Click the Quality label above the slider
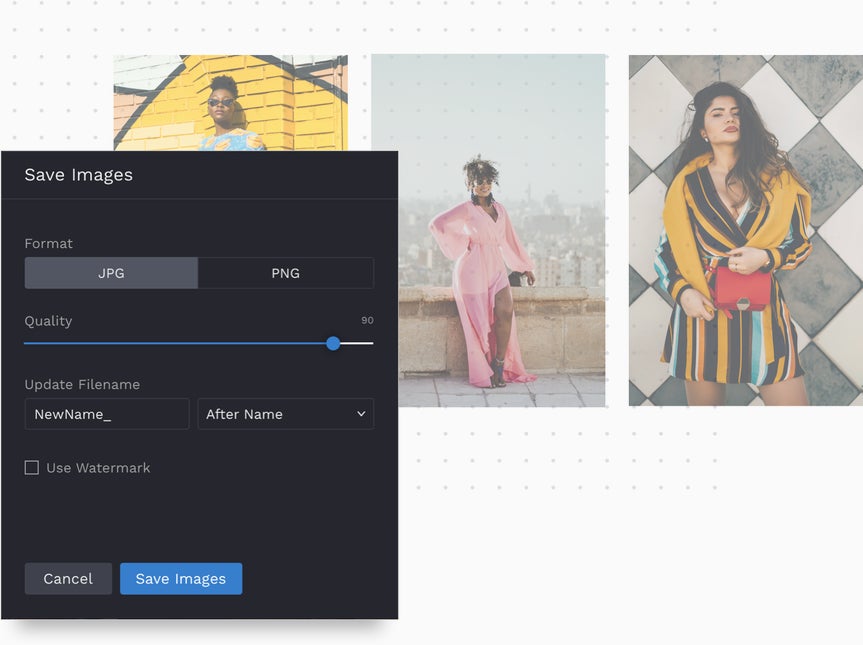Screen dimensions: 863x645 (x=47, y=321)
